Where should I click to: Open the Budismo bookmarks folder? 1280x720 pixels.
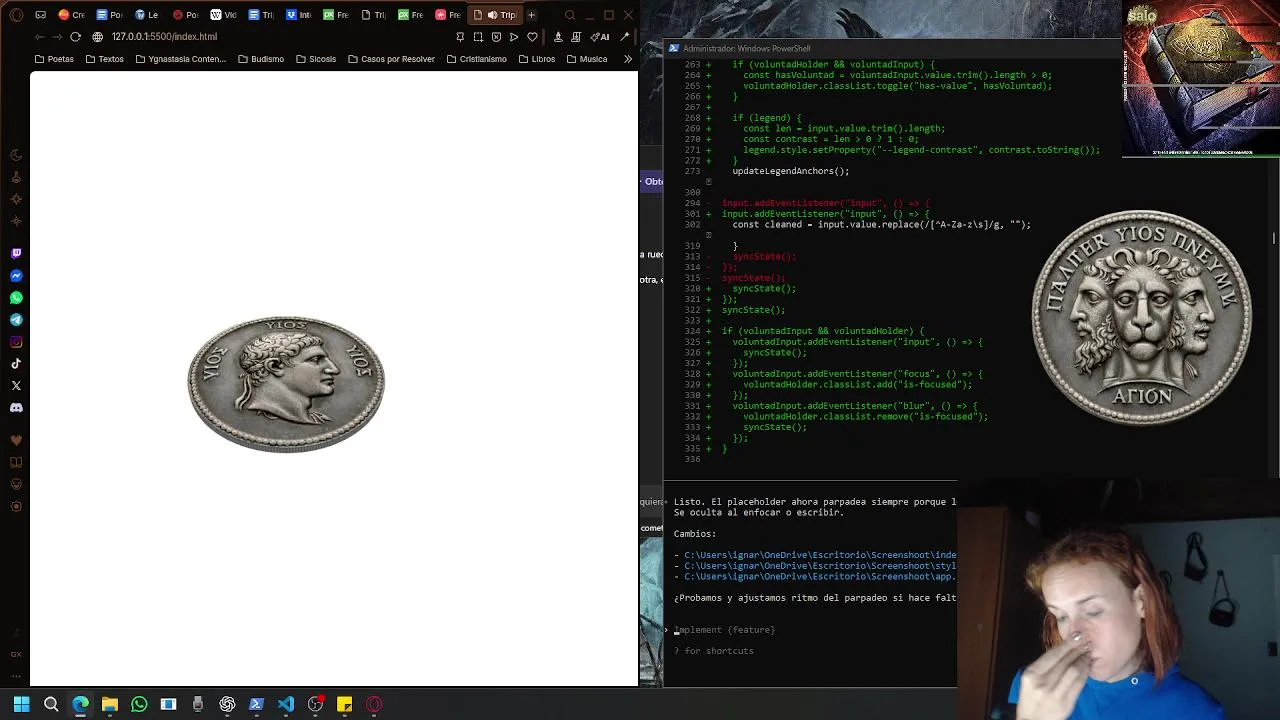point(260,59)
